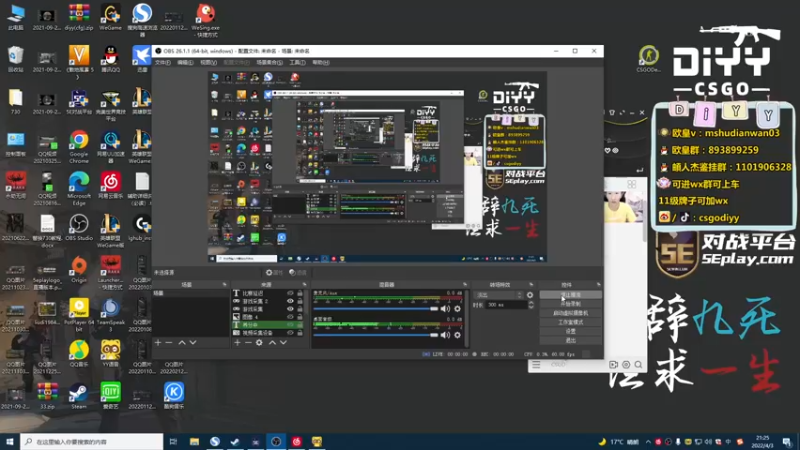Open 场景集合(S) menu in OBS
The height and width of the screenshot is (450, 800).
[270, 62]
